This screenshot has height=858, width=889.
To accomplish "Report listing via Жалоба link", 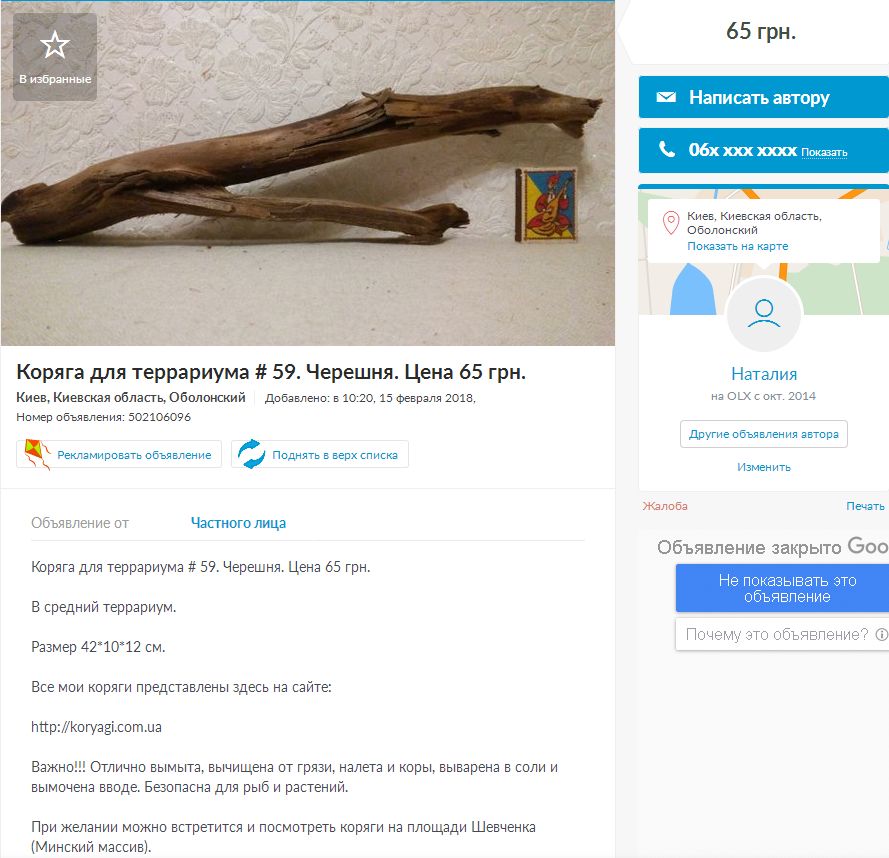I will [665, 506].
